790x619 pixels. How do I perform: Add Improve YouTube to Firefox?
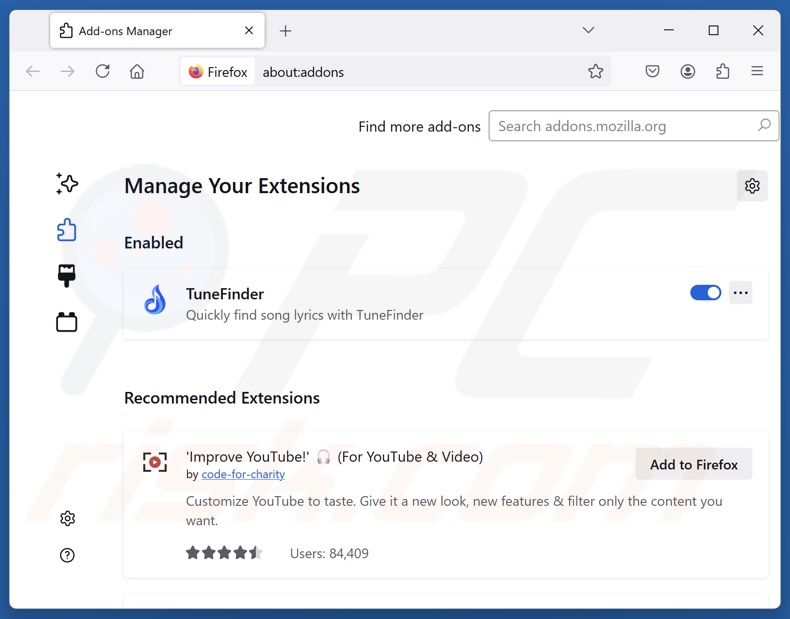click(694, 464)
